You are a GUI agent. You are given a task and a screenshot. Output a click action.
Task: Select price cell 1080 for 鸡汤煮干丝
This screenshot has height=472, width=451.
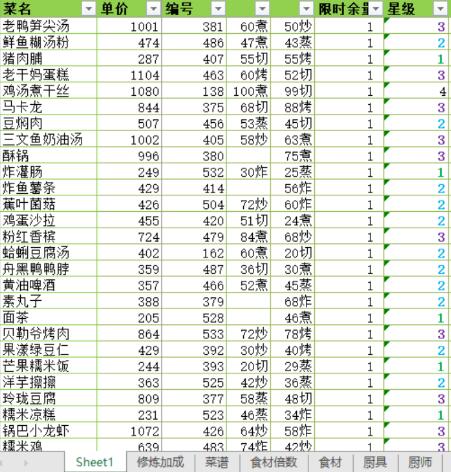coord(129,91)
